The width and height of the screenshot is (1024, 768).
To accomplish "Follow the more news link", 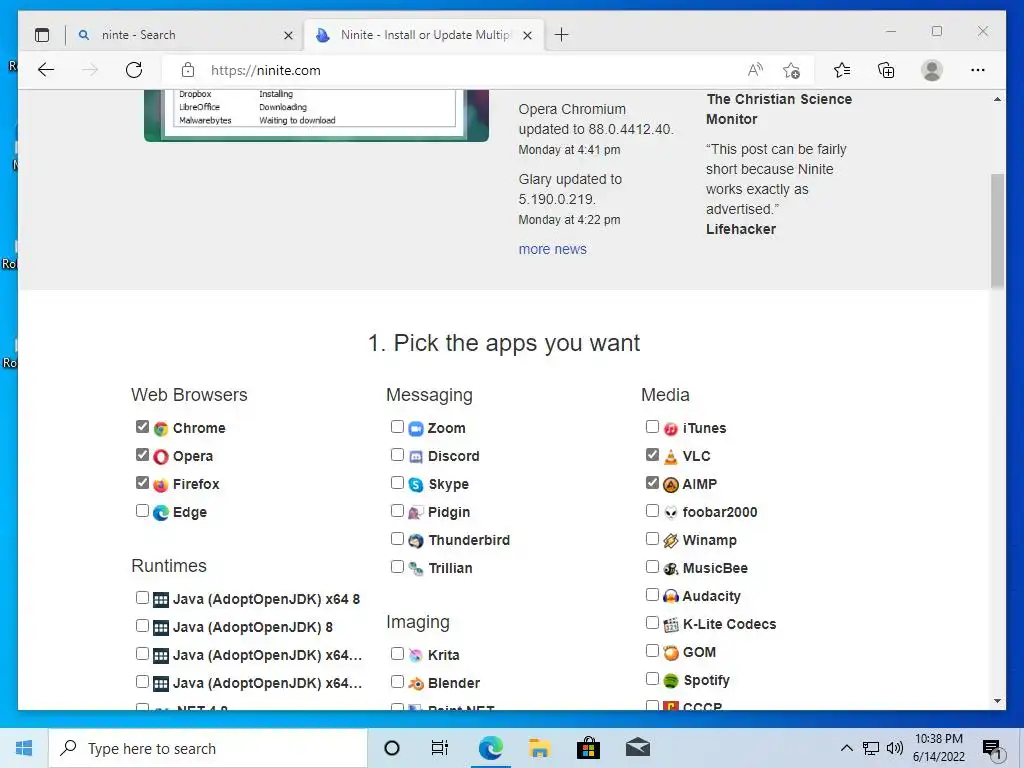I will [552, 249].
